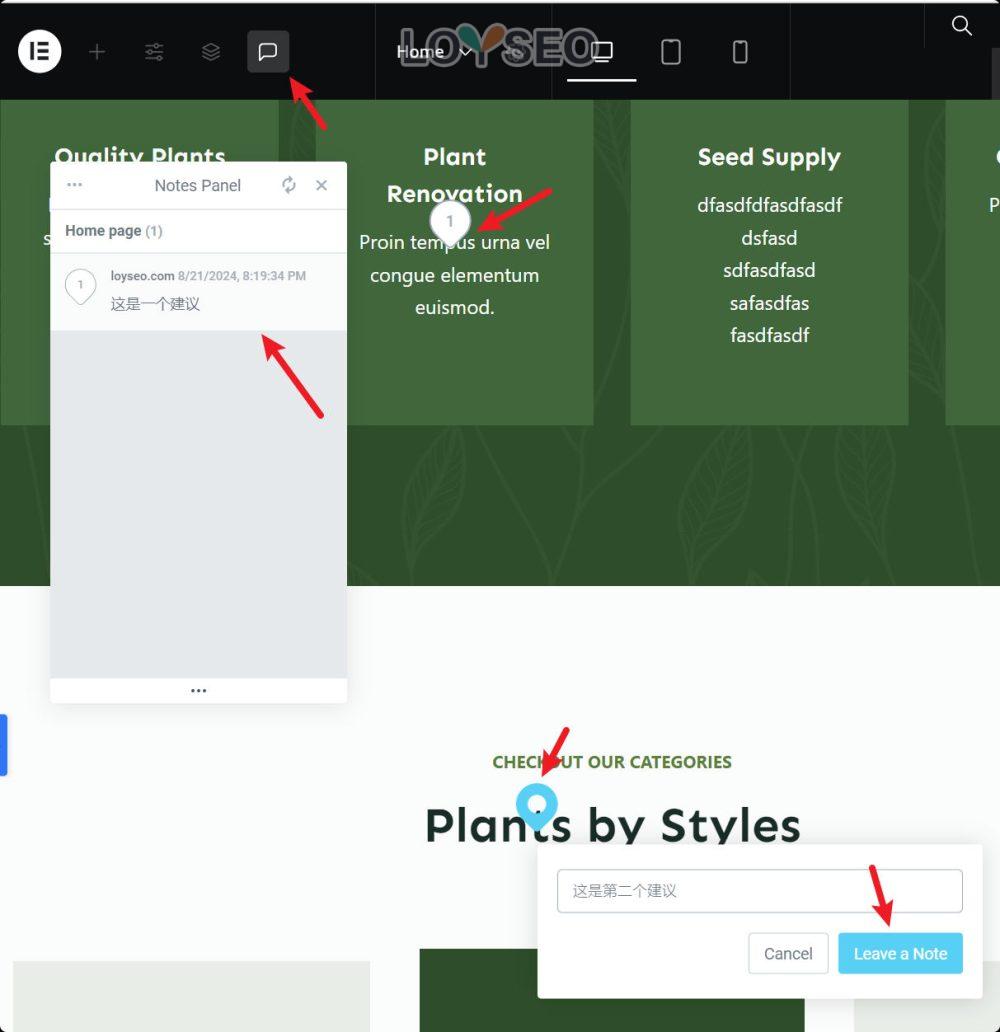Open the search magnifier icon
1000x1032 pixels.
click(x=961, y=26)
